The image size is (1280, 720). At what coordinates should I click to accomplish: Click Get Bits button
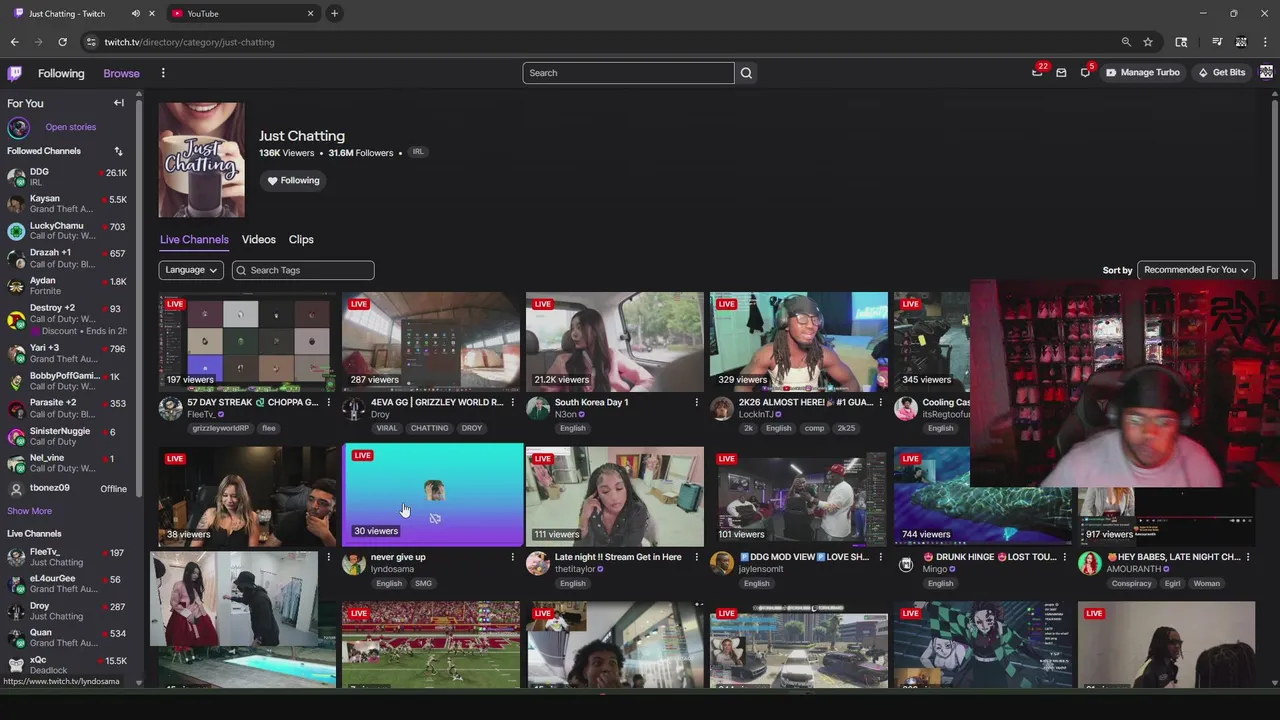point(1221,73)
